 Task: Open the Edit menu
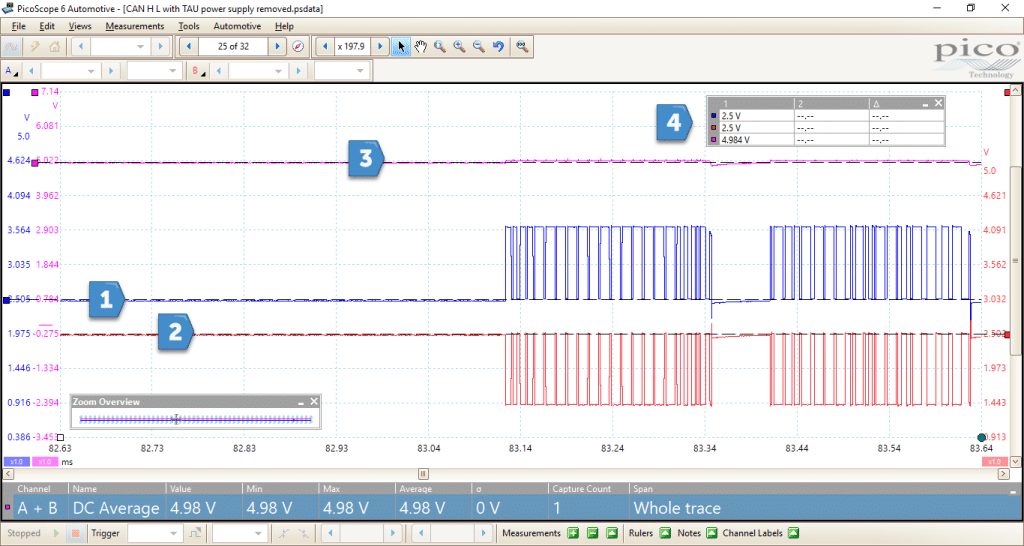pos(47,26)
